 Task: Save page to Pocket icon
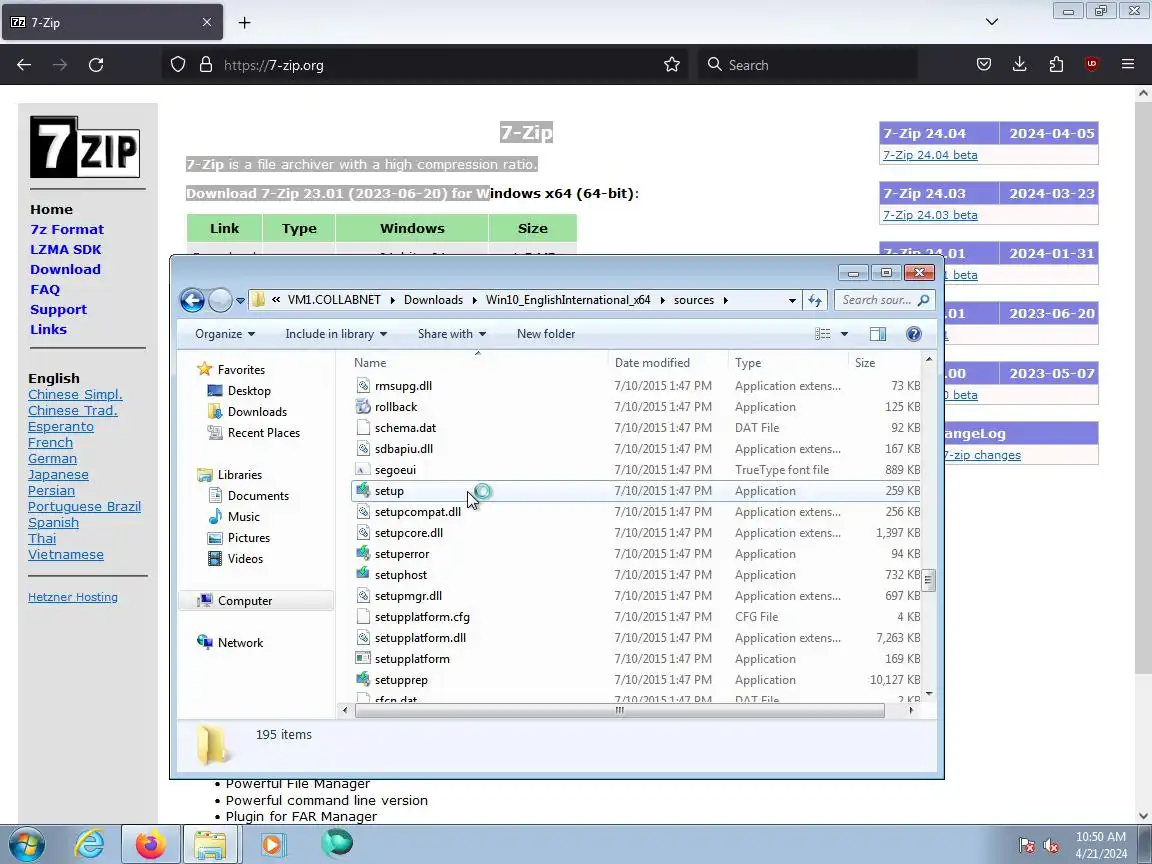[984, 65]
